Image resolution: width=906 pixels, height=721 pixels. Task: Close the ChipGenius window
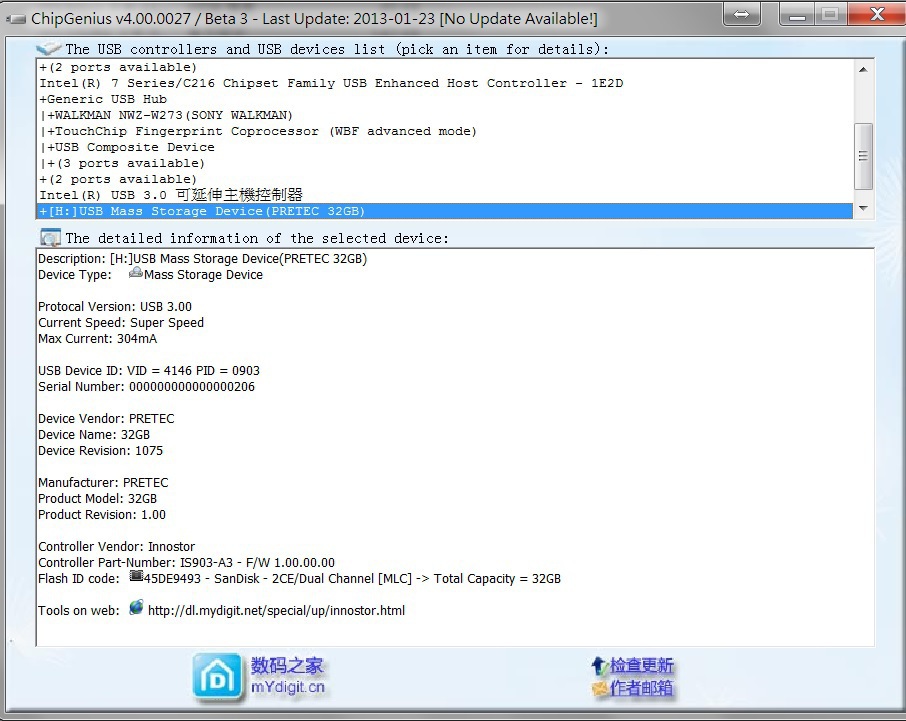click(877, 14)
